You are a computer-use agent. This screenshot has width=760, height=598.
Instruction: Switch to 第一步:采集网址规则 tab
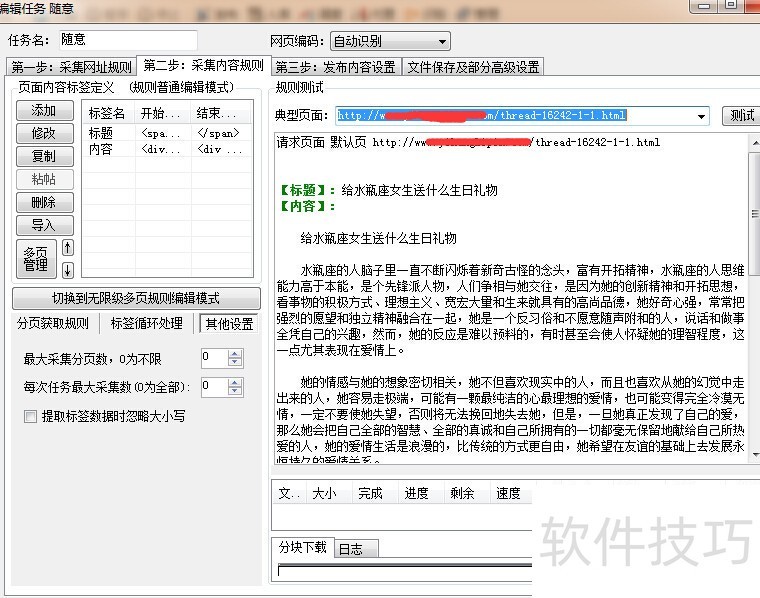pos(71,67)
